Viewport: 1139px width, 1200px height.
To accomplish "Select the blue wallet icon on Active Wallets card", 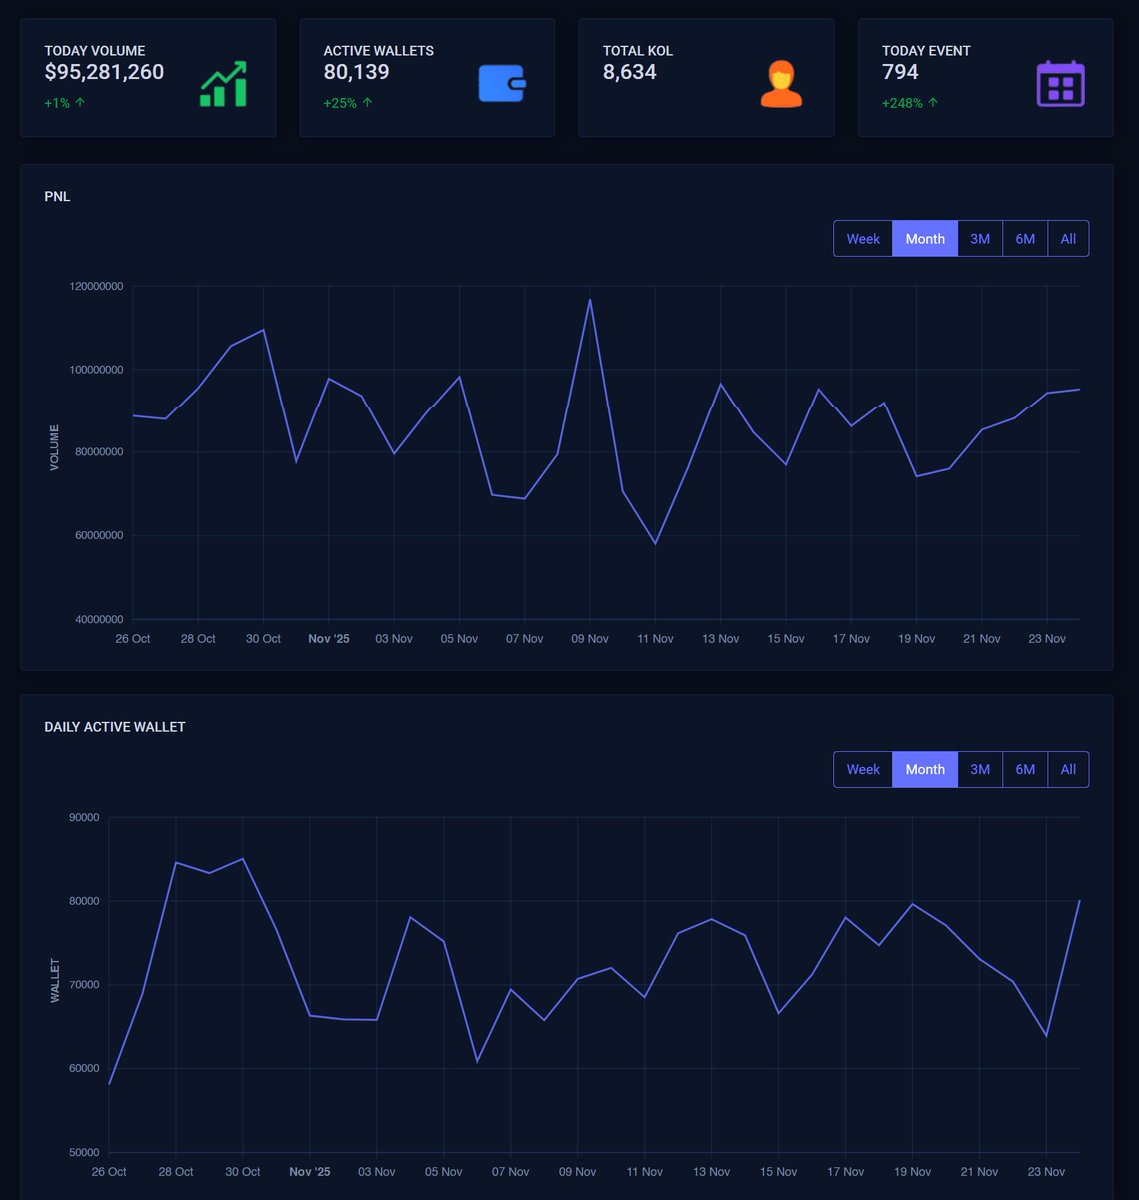I will tap(502, 82).
